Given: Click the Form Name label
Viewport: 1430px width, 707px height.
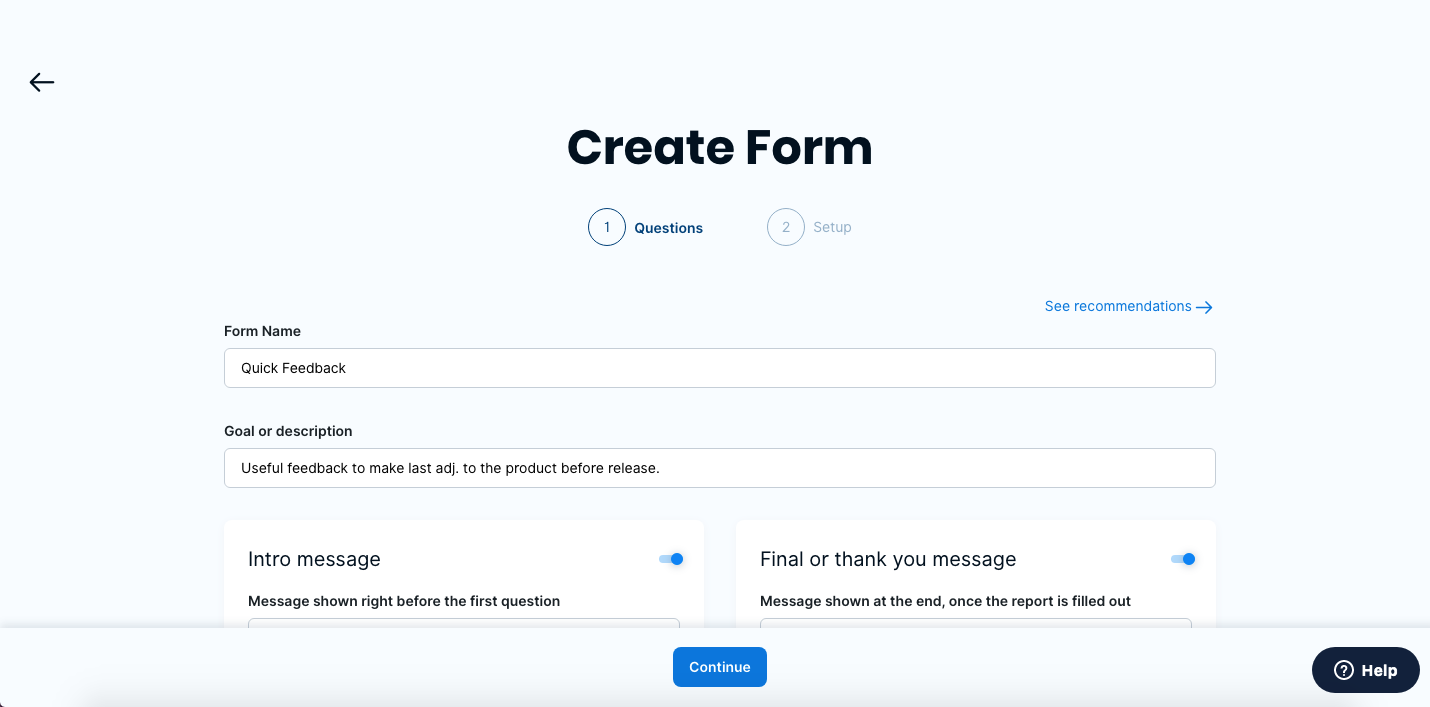Looking at the screenshot, I should [x=262, y=331].
